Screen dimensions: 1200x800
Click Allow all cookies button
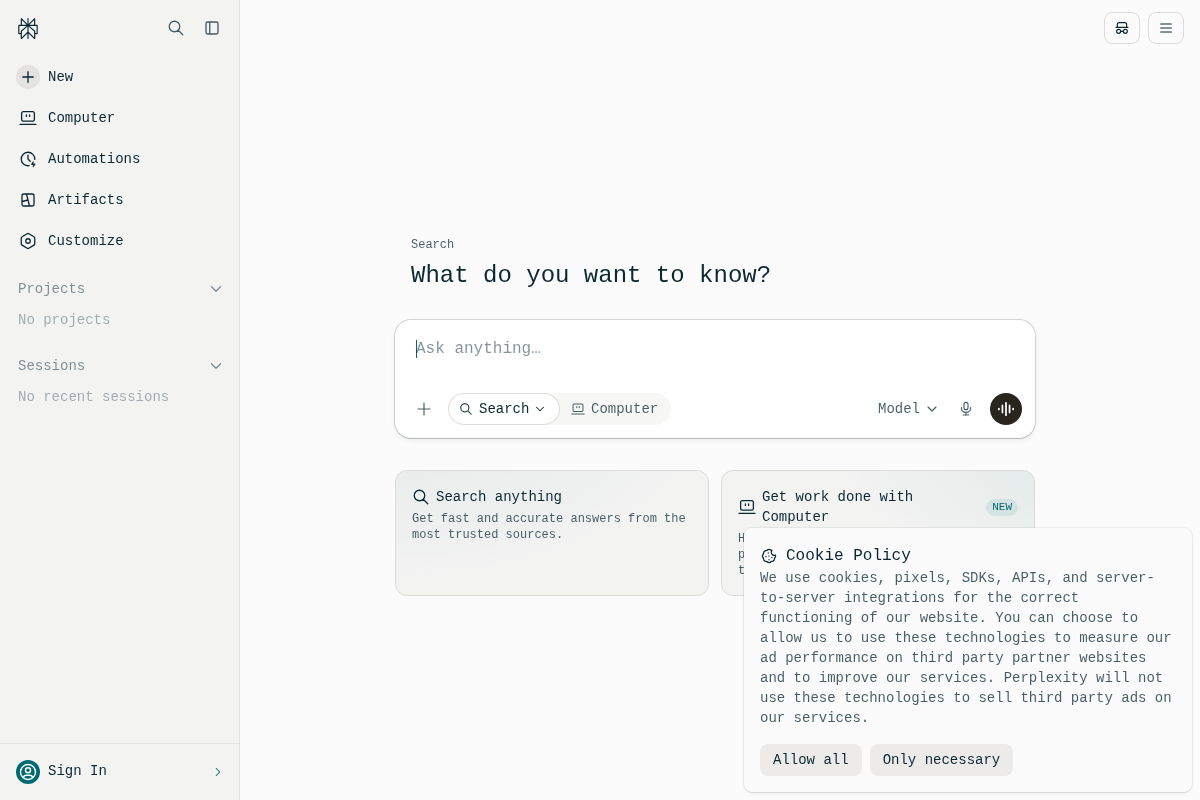pos(811,760)
